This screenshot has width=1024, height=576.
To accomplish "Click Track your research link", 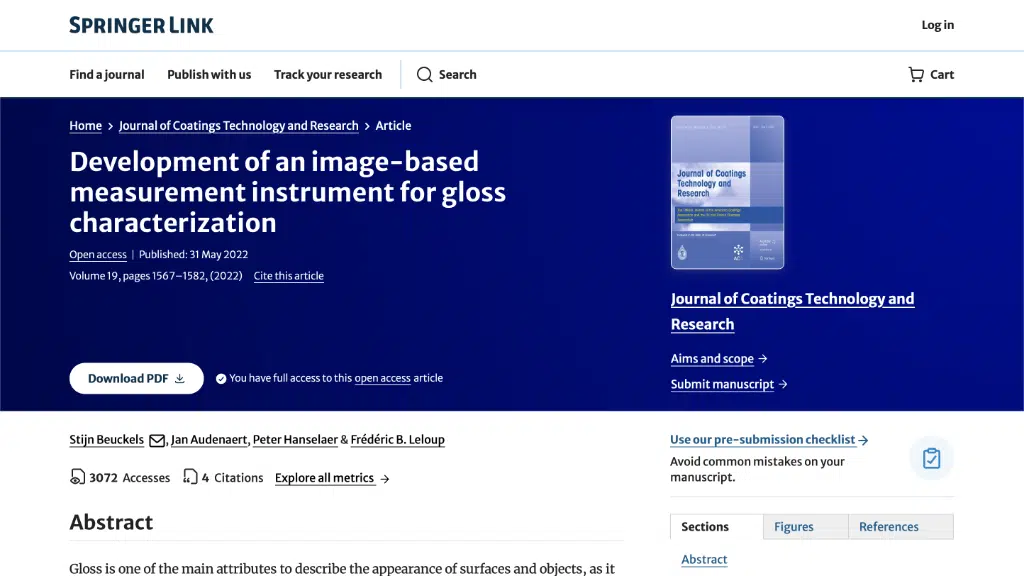I will coord(328,75).
